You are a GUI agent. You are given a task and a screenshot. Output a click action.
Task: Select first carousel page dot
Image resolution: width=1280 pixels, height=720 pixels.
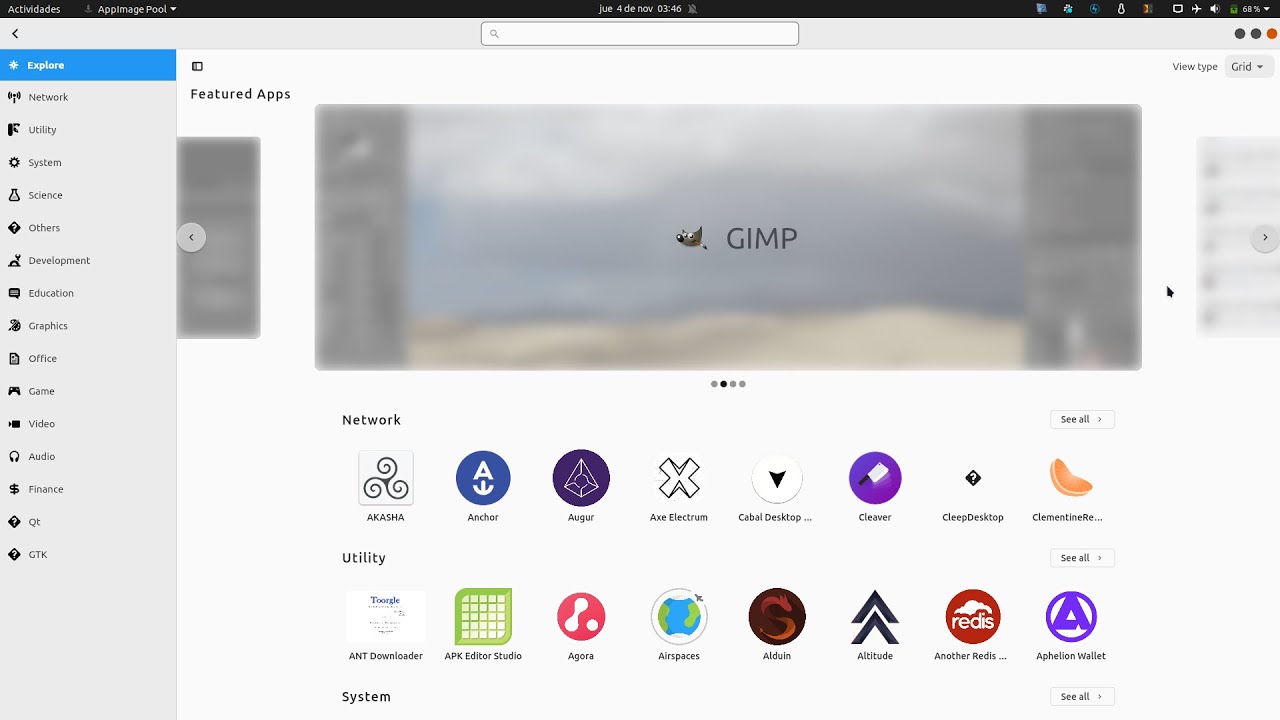(714, 384)
